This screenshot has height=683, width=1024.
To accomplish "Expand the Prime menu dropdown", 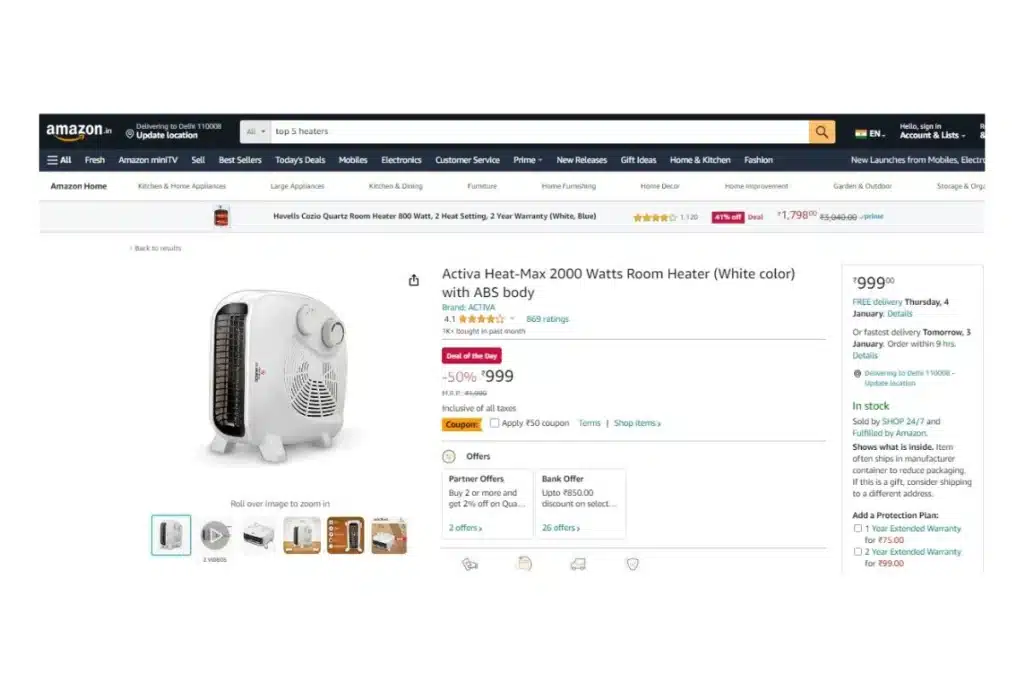I will click(x=527, y=160).
